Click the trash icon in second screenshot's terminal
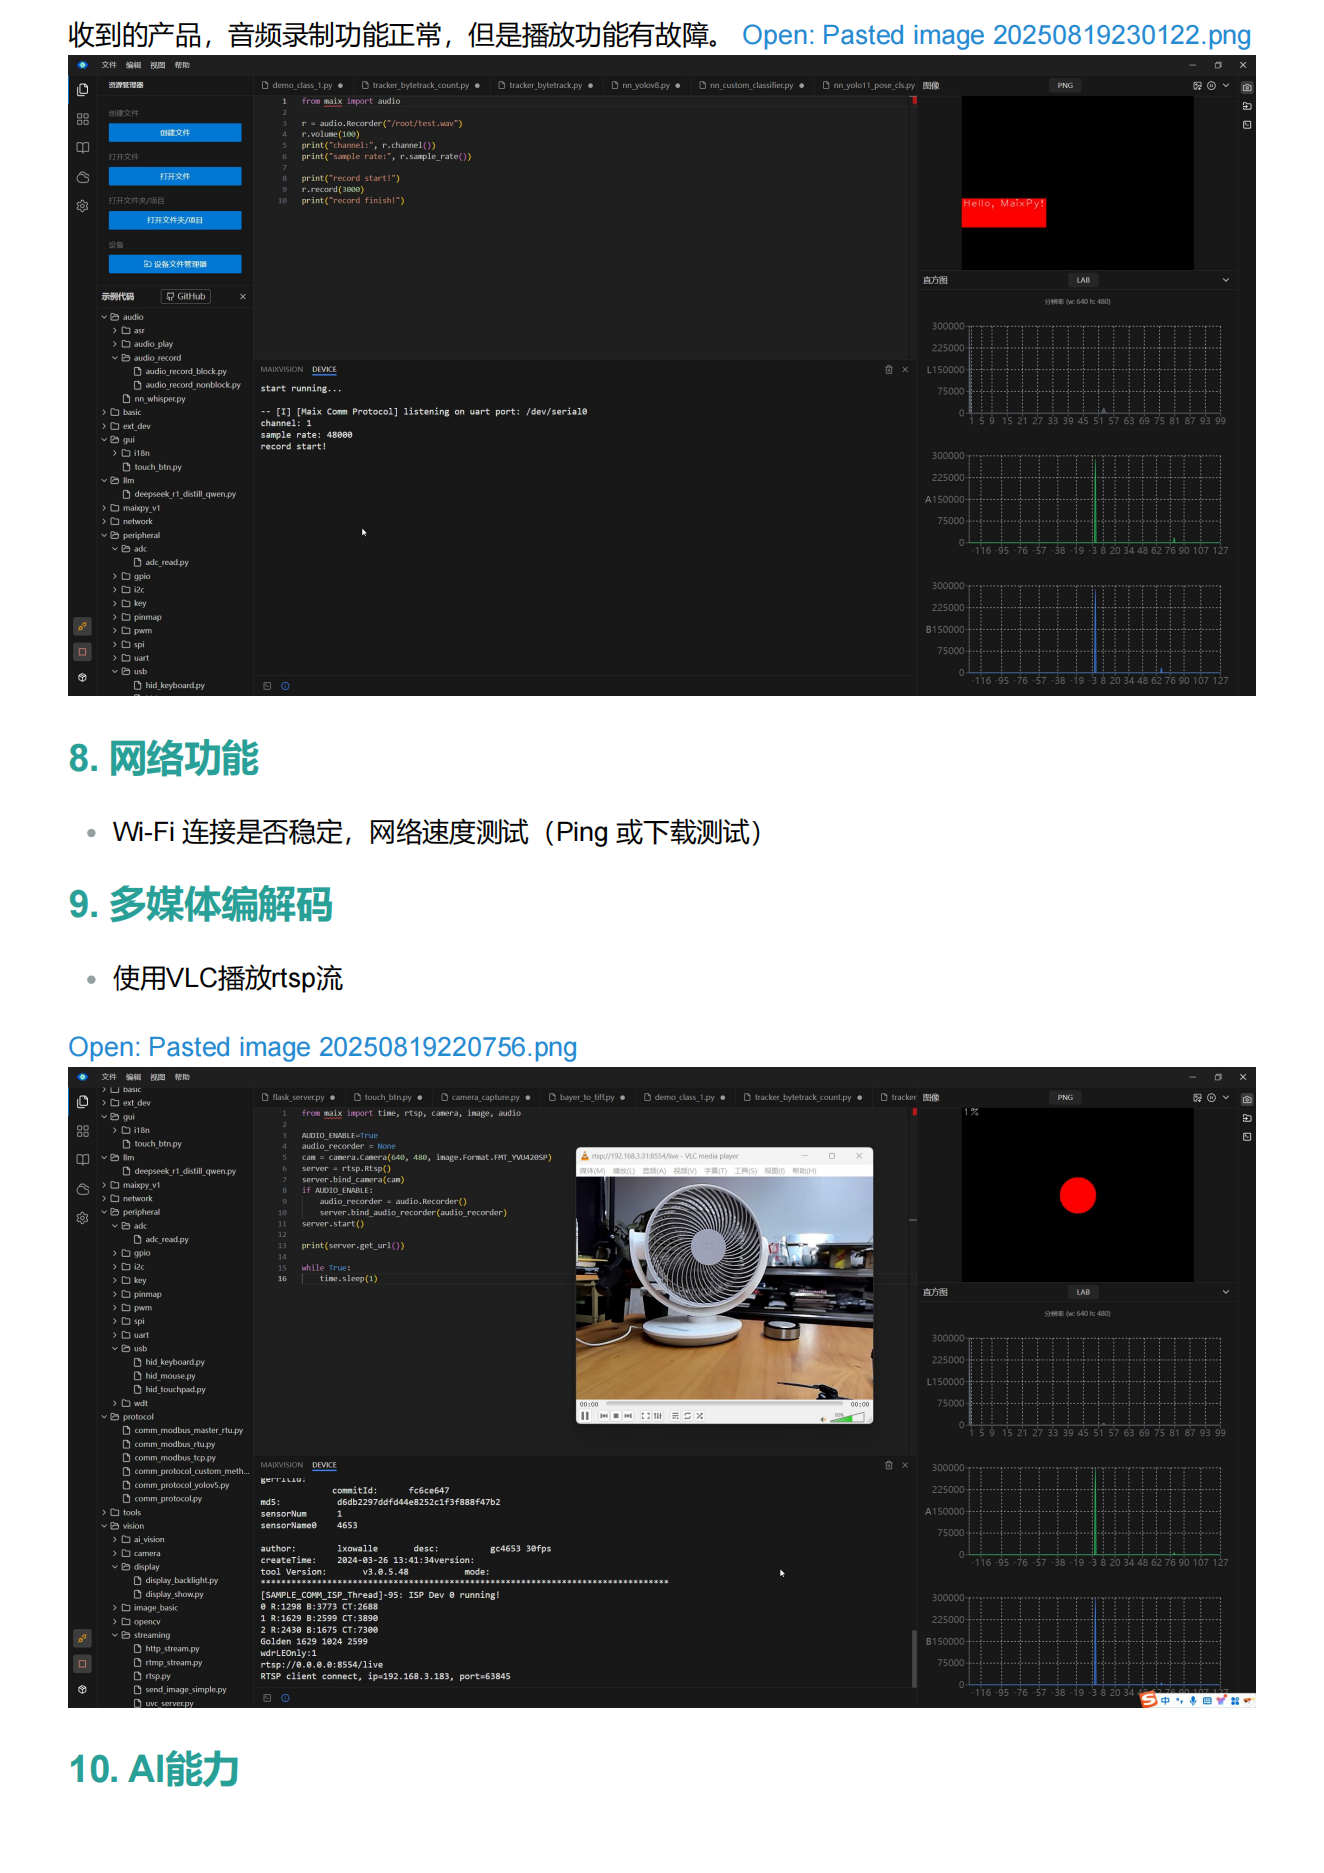The image size is (1324, 1873). tap(889, 1466)
